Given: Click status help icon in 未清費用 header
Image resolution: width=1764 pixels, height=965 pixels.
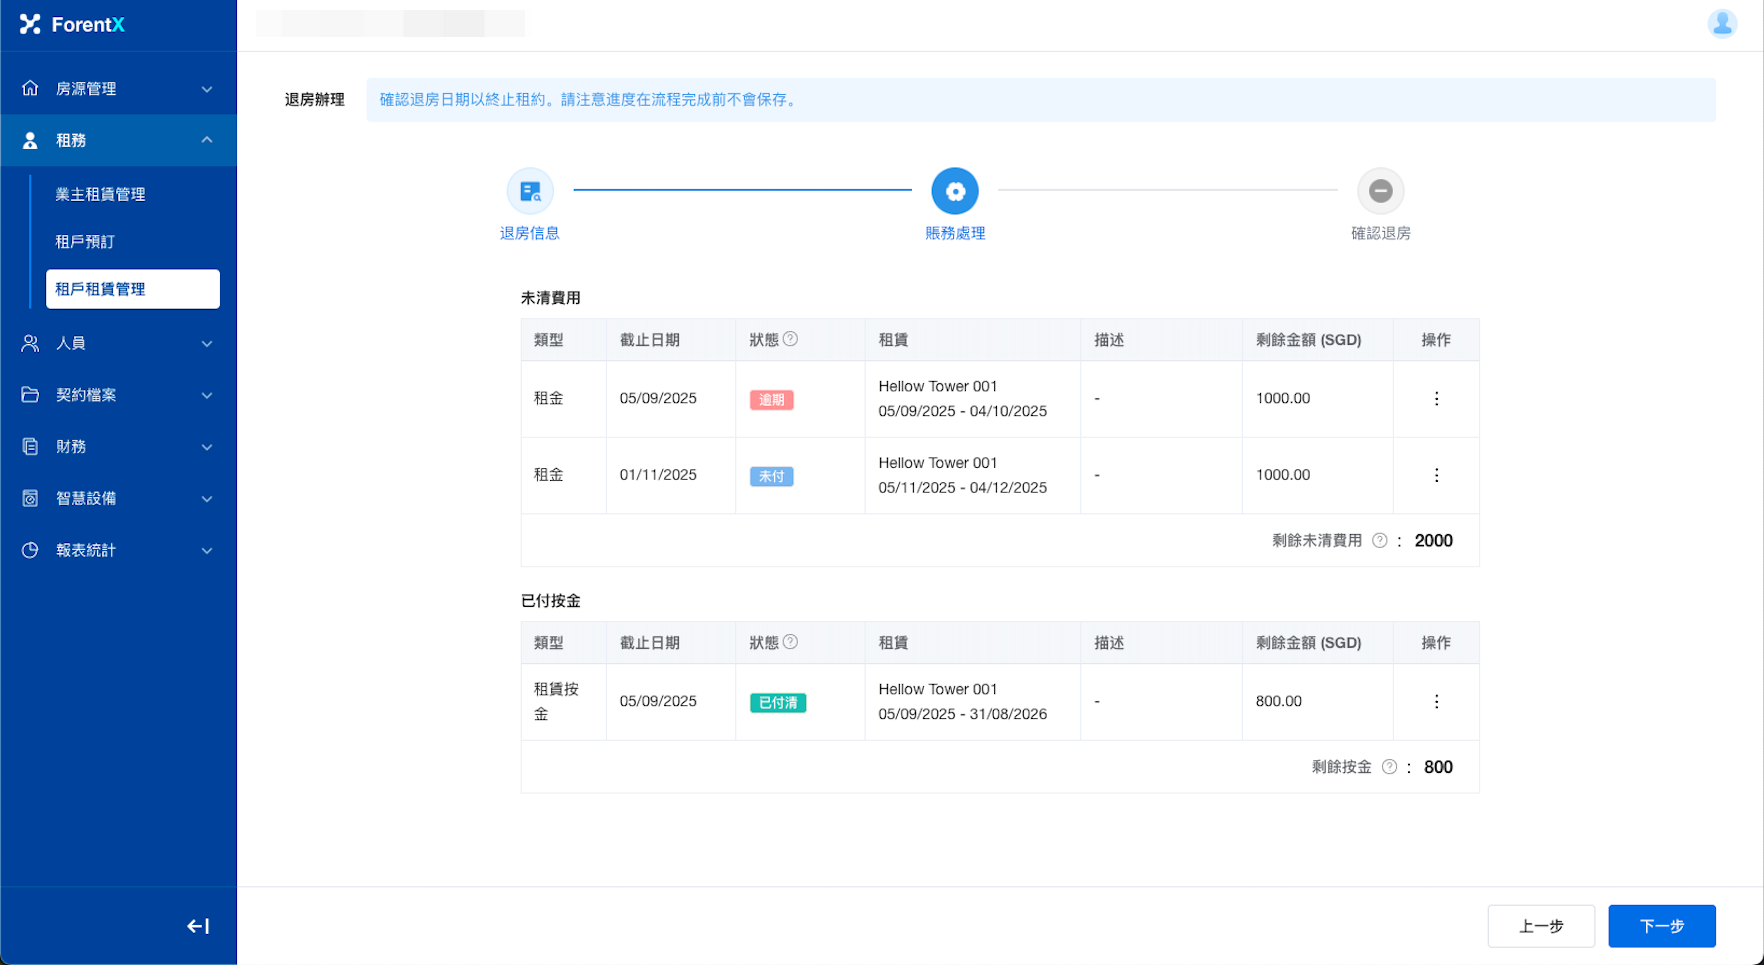Looking at the screenshot, I should [790, 339].
